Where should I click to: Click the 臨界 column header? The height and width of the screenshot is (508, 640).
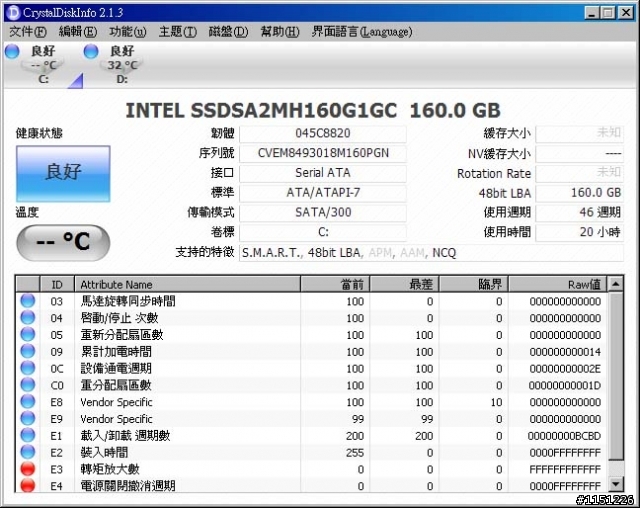pos(474,284)
